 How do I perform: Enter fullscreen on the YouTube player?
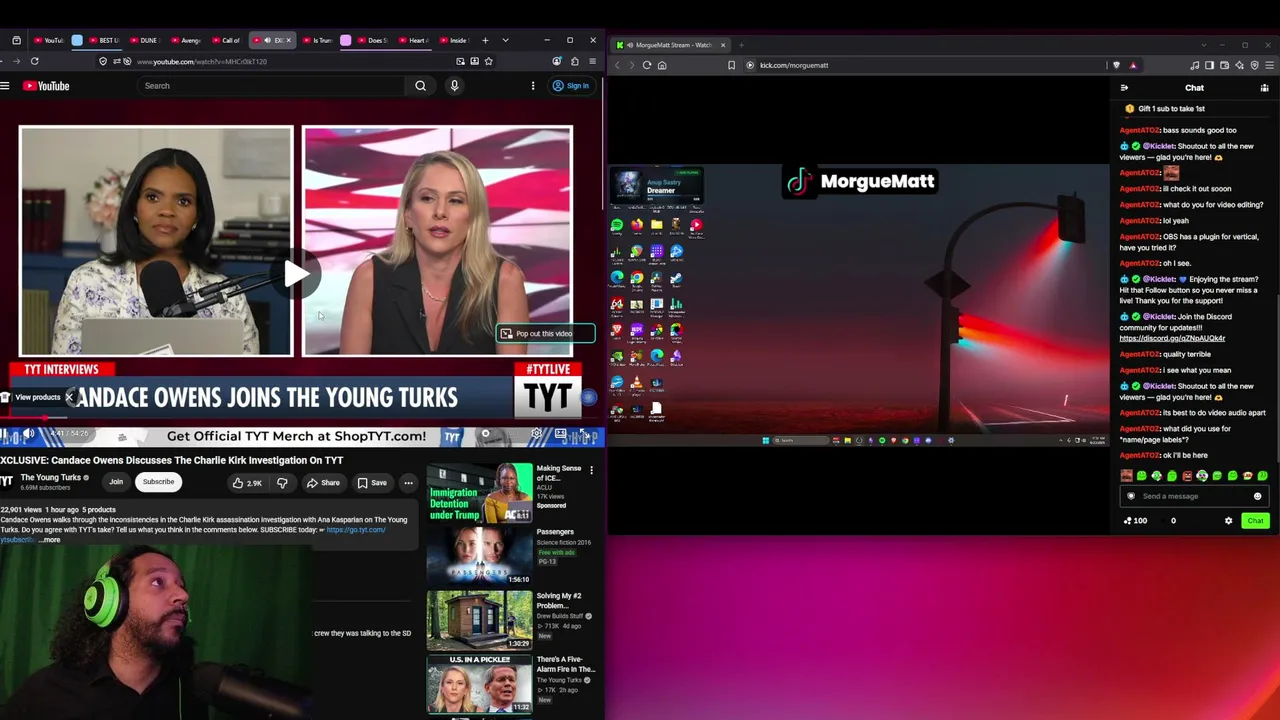click(586, 435)
